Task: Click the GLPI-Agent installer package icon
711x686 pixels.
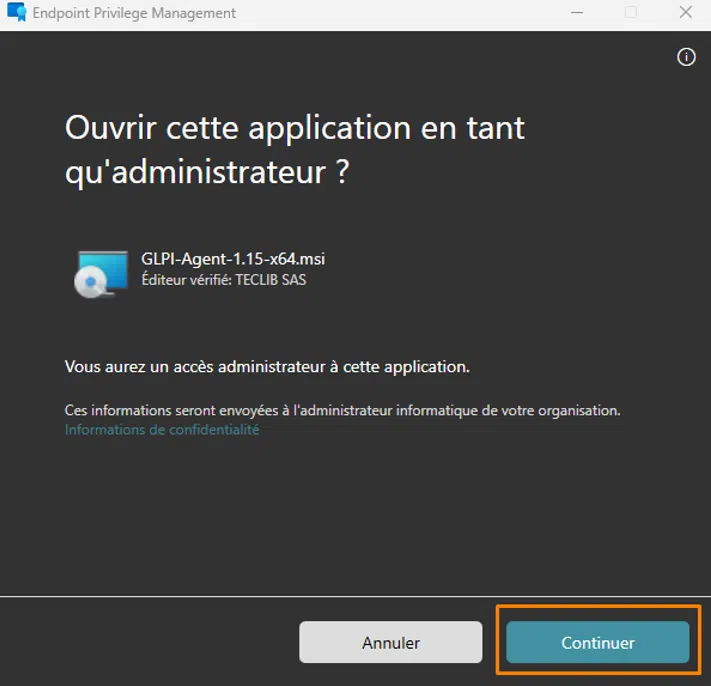Action: coord(101,273)
